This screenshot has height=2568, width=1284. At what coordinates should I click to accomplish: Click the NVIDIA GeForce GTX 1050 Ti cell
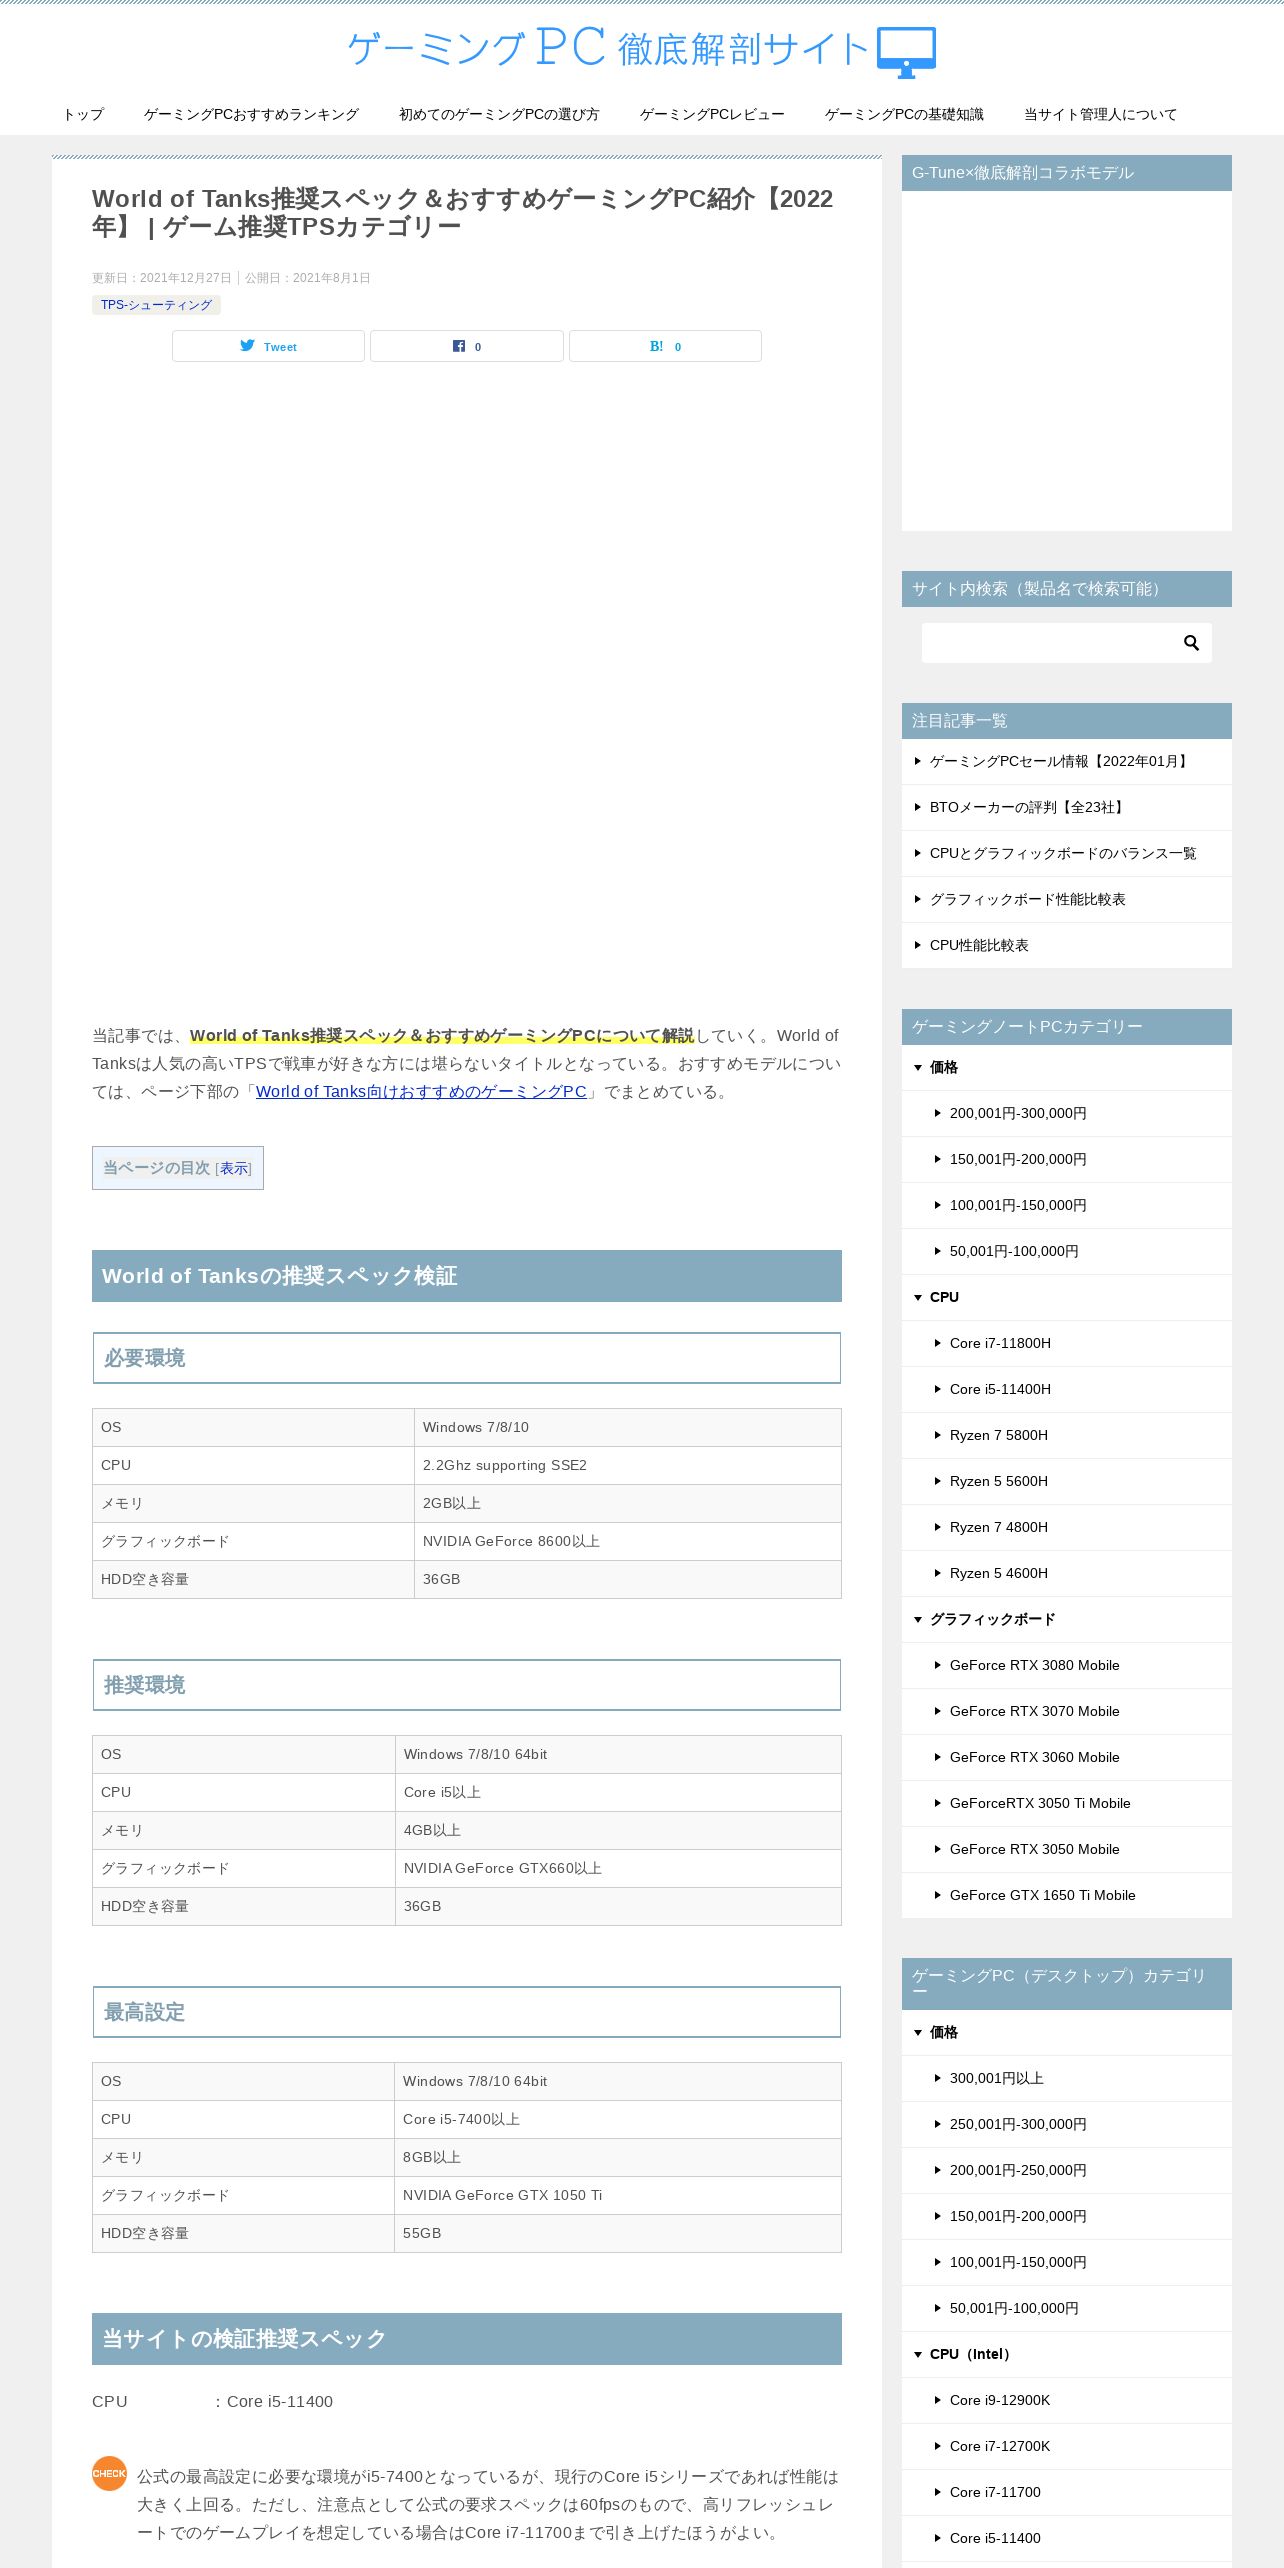pos(617,2196)
